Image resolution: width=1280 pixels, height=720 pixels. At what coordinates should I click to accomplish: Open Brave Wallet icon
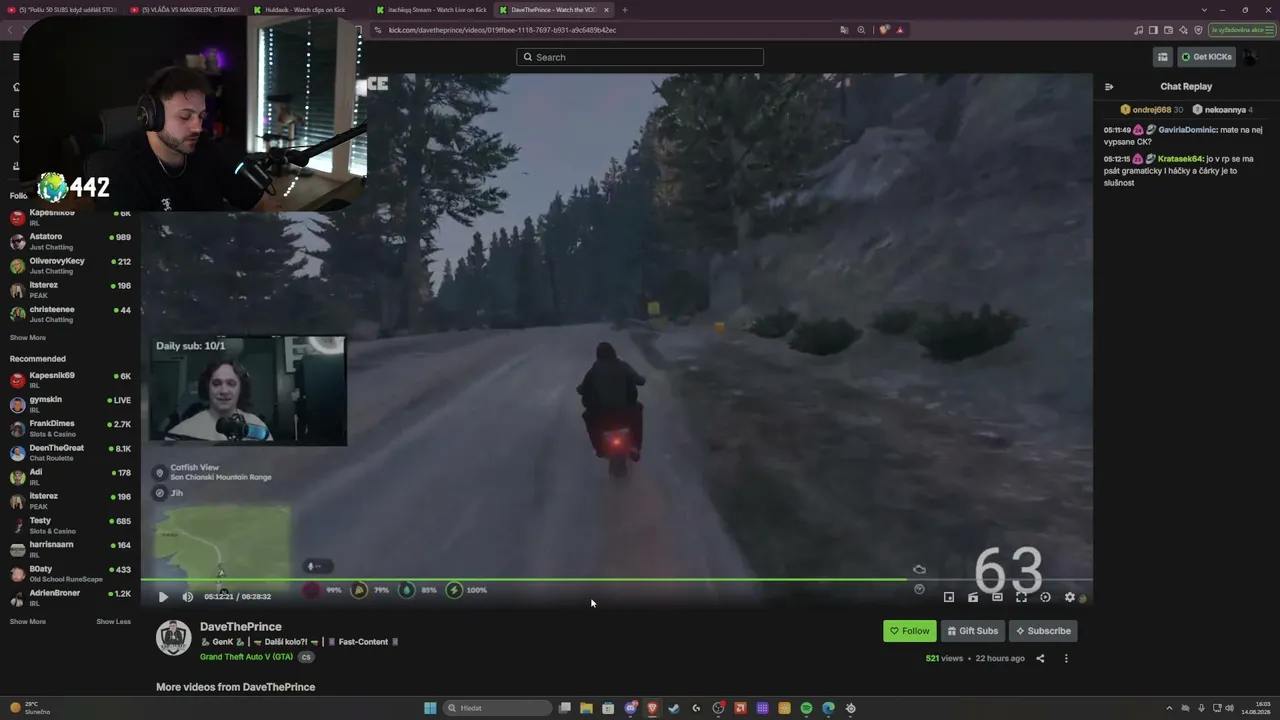pyautogui.click(x=1168, y=30)
